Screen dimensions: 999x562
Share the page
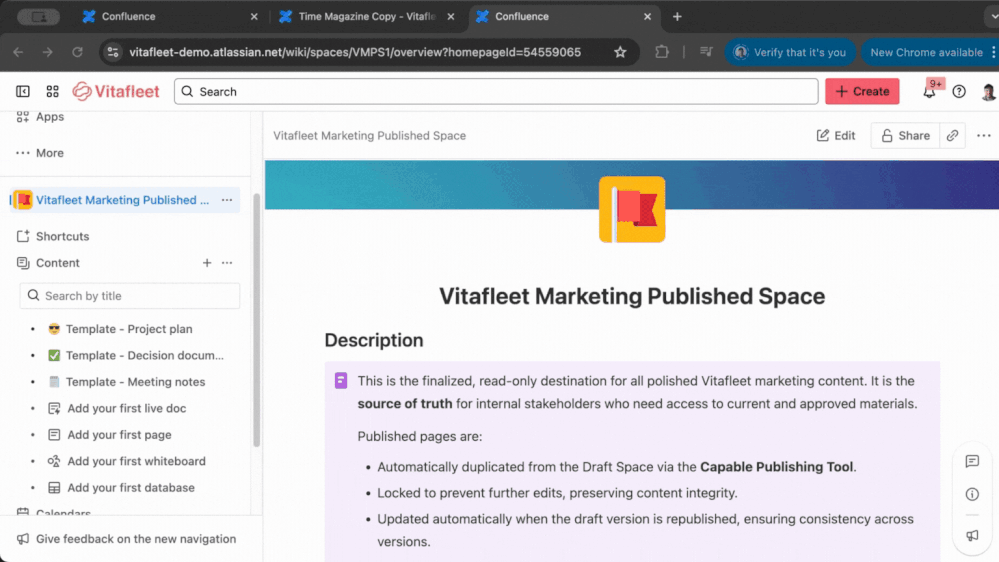(905, 136)
